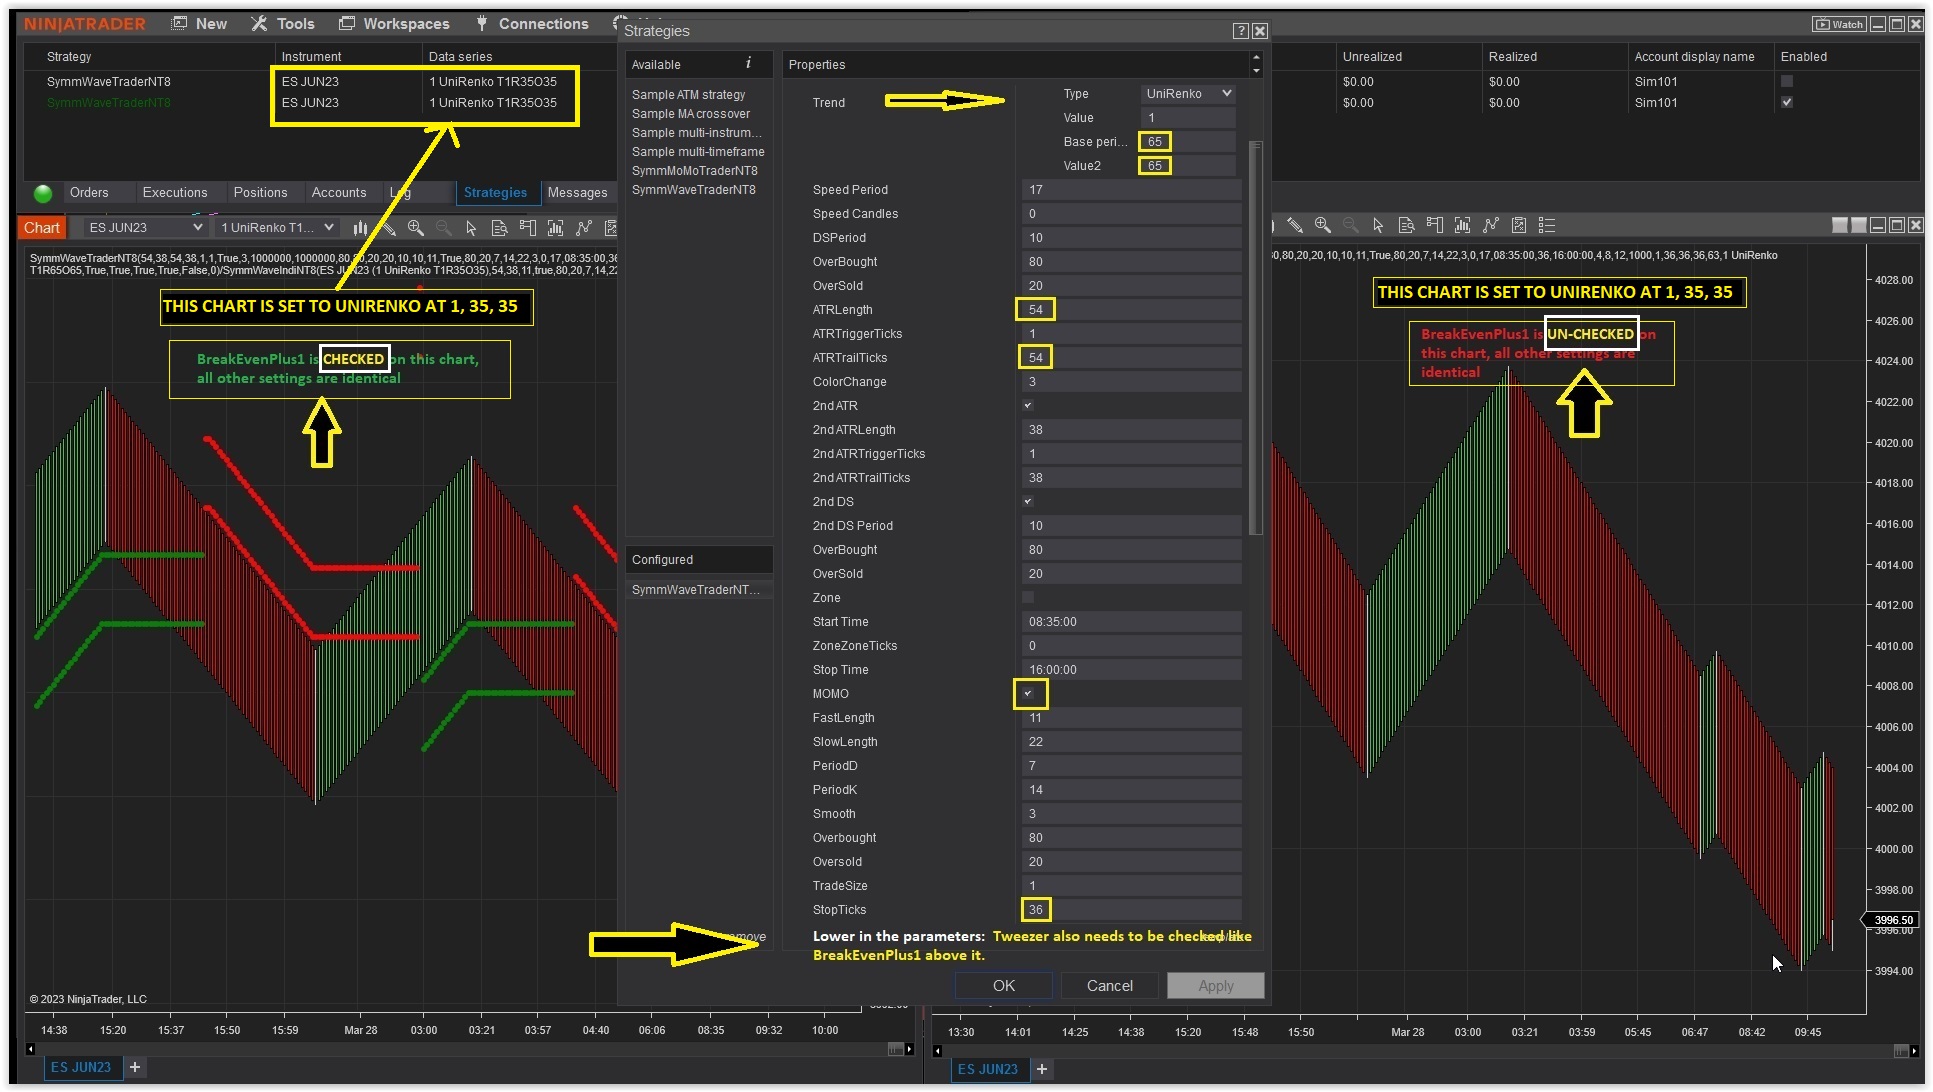Viewport: 1933px width, 1092px height.
Task: Open the Chart Trader icon on right chart toolbar
Action: click(1435, 225)
